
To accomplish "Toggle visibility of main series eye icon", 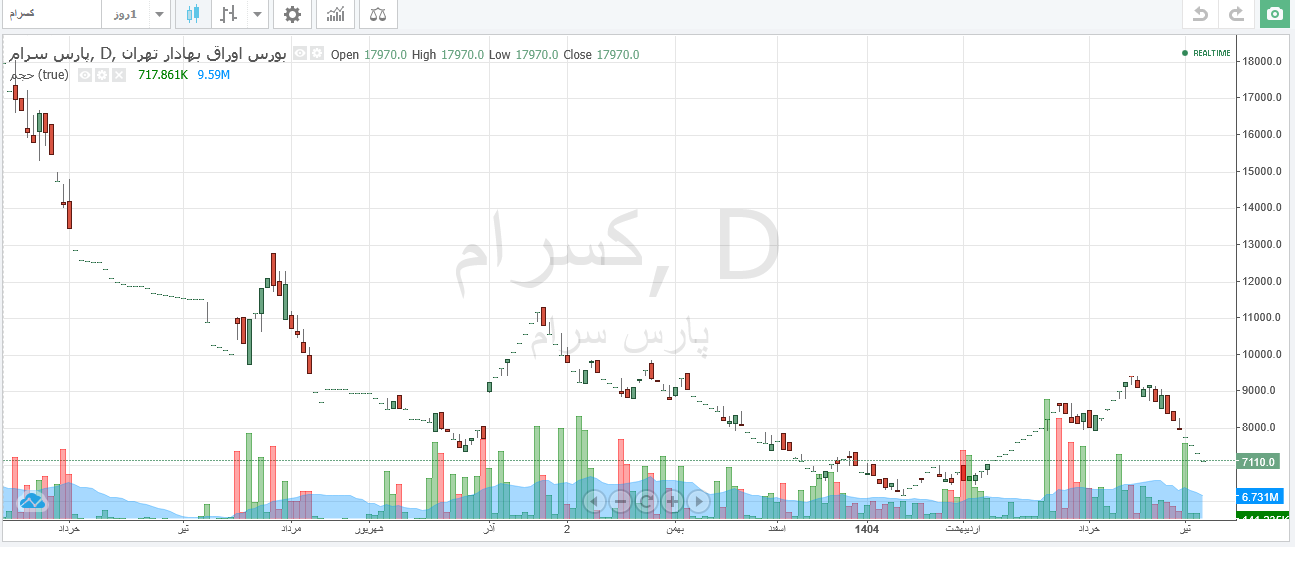I will [300, 54].
